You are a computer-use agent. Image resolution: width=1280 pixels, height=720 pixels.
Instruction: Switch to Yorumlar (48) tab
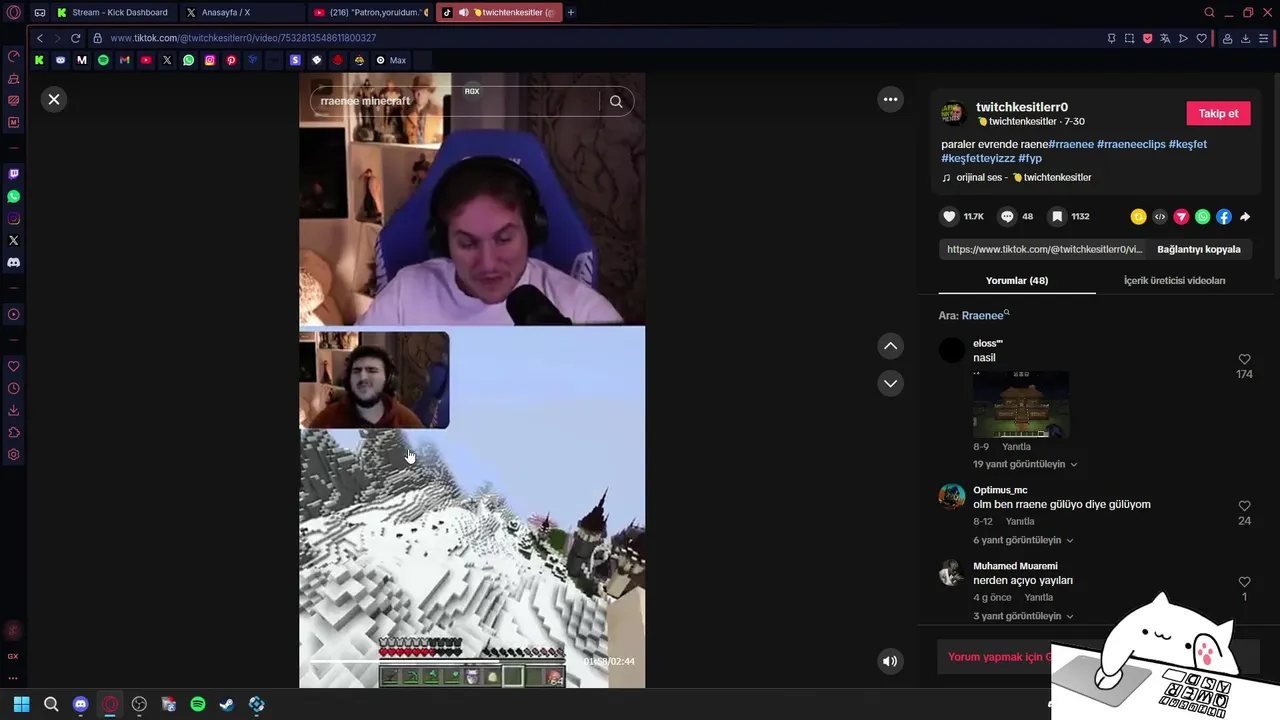pyautogui.click(x=1017, y=281)
